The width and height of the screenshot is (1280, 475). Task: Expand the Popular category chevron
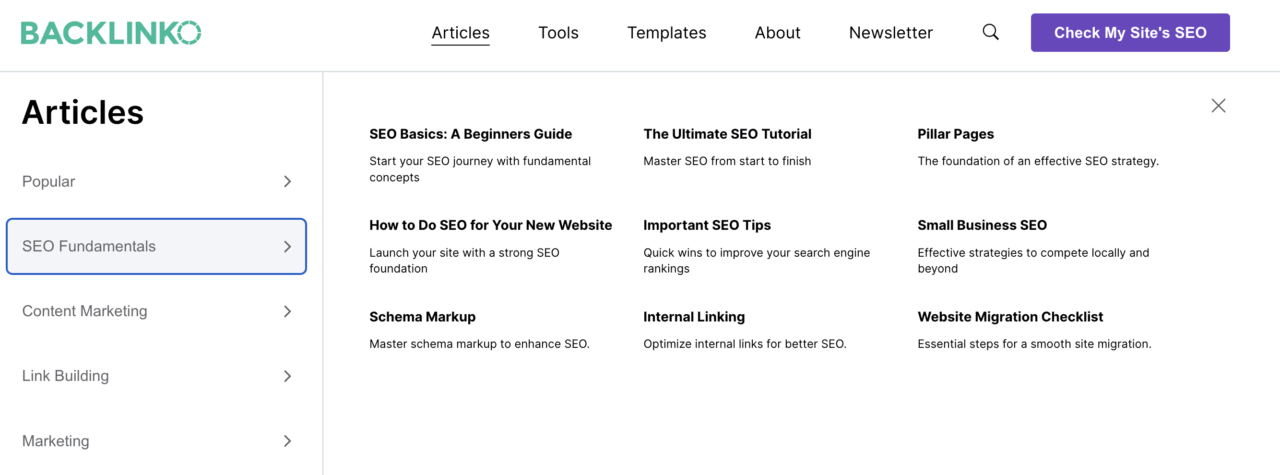click(287, 182)
